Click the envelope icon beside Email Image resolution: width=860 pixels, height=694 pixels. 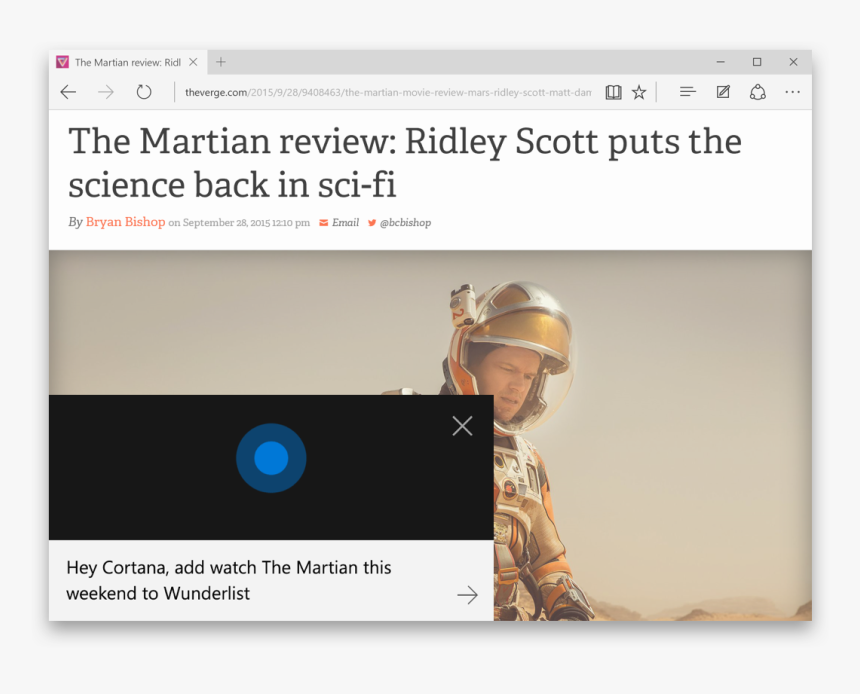click(x=324, y=222)
